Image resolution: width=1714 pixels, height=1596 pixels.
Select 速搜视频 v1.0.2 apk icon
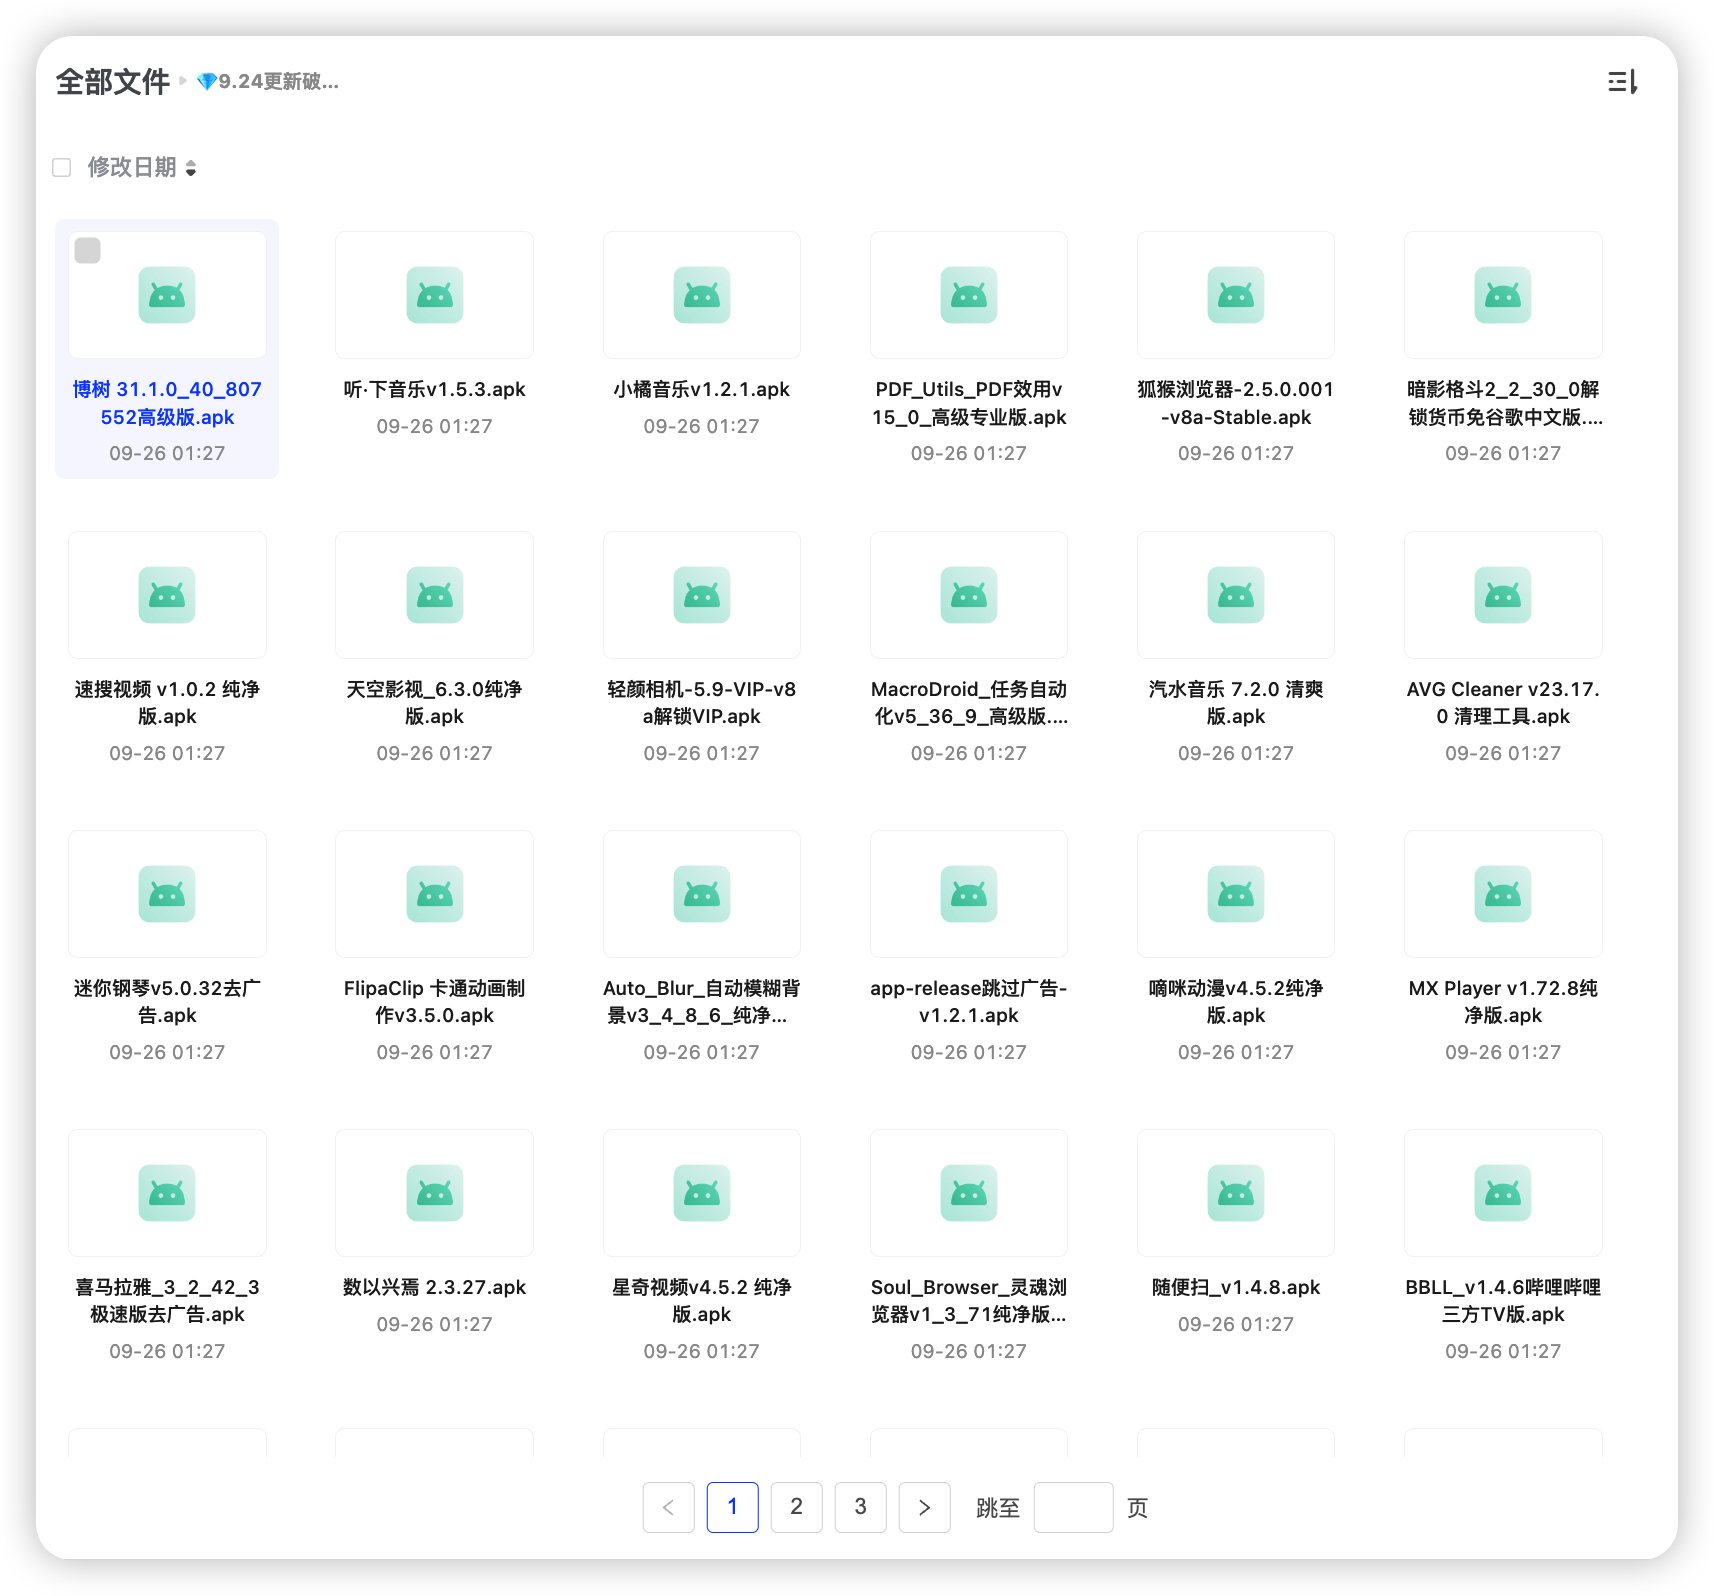click(x=167, y=595)
